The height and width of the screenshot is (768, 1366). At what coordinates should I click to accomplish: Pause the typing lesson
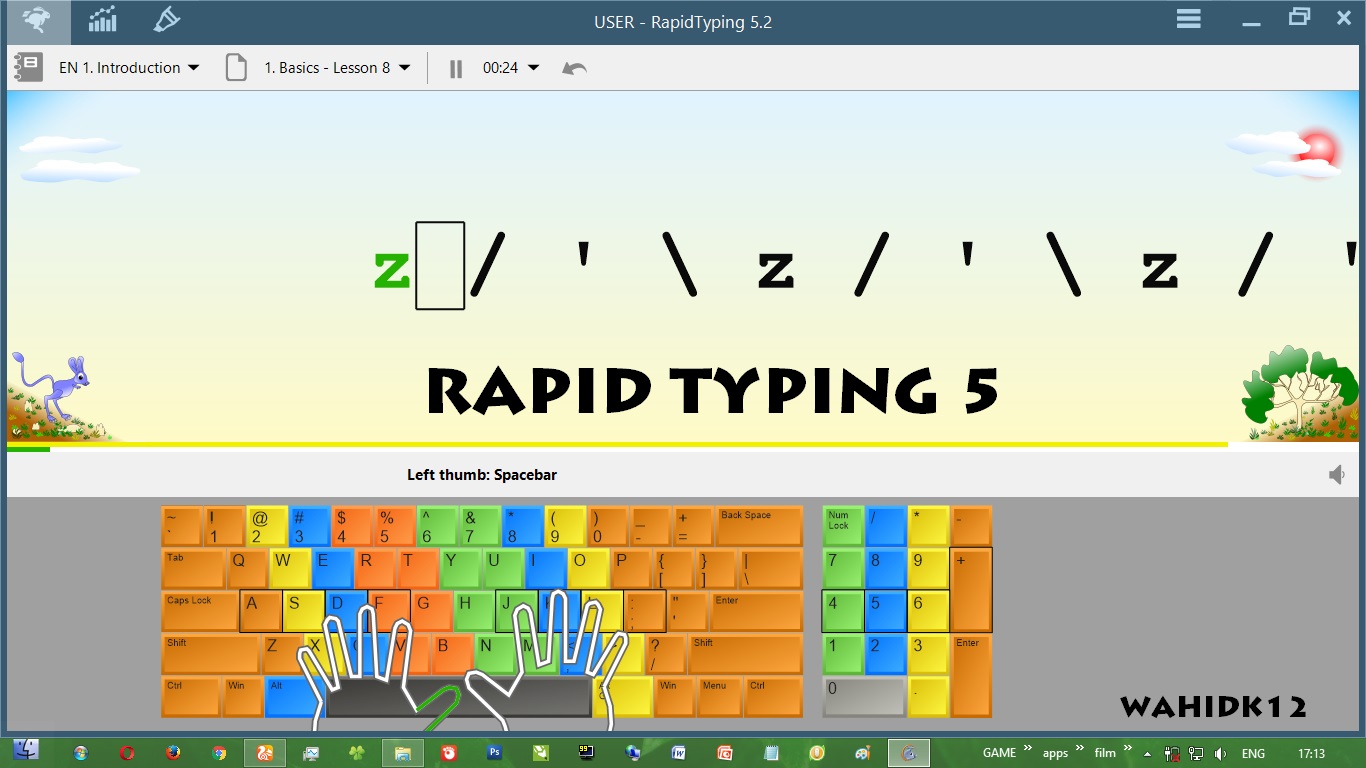[455, 68]
